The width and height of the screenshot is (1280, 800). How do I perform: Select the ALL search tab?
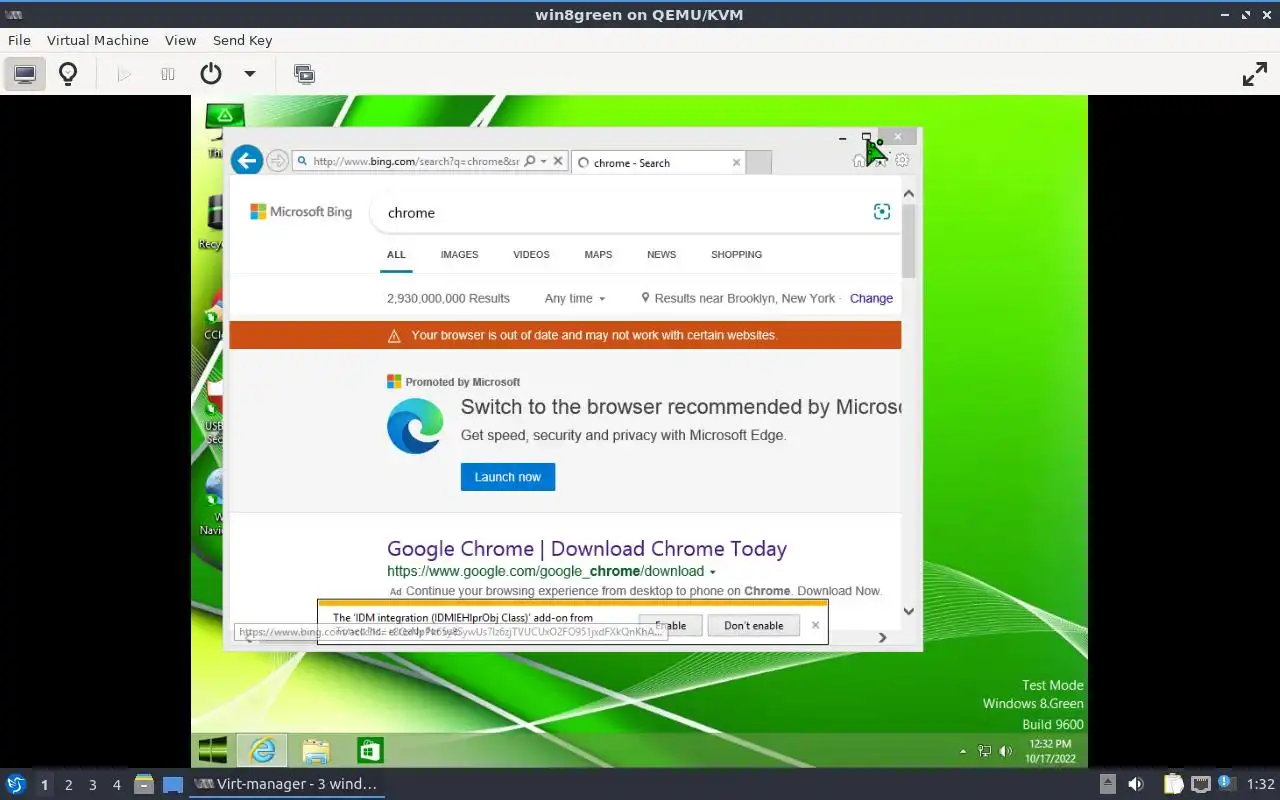396,255
